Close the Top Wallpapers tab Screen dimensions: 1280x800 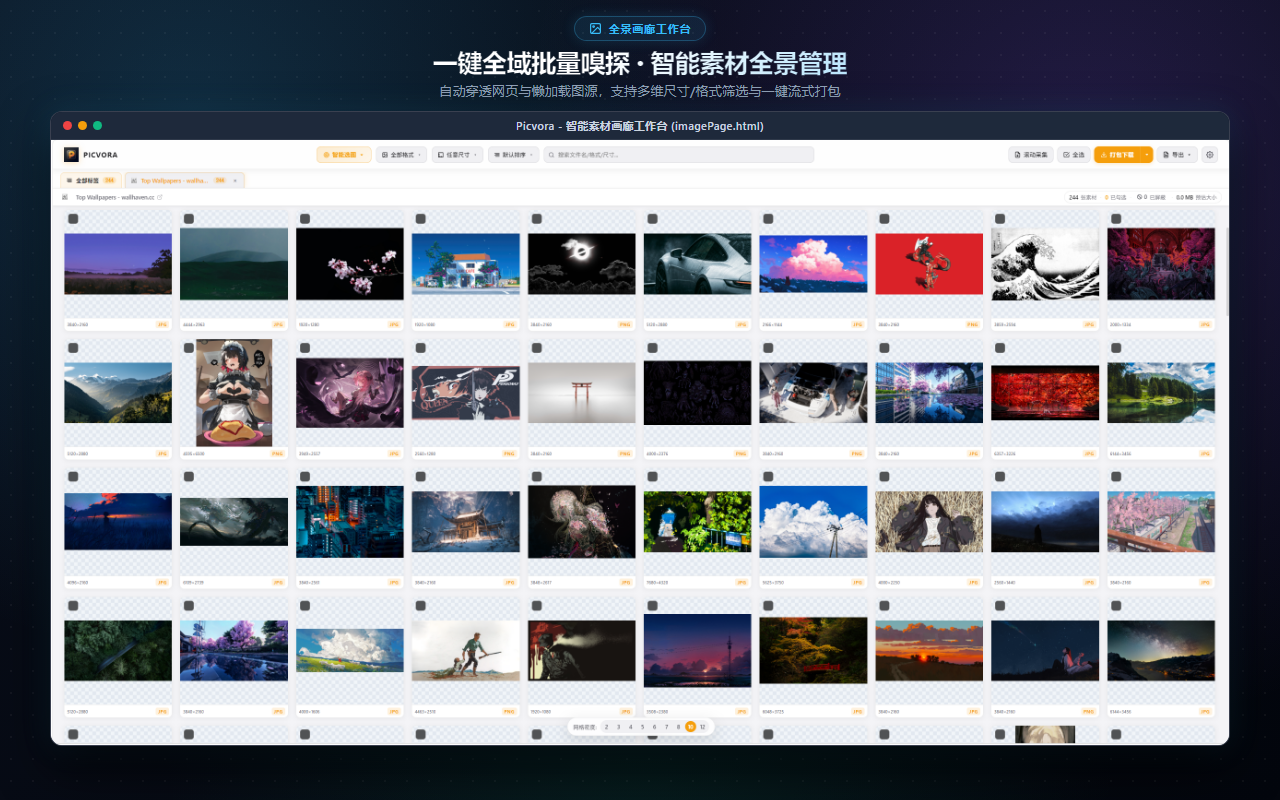click(x=235, y=181)
